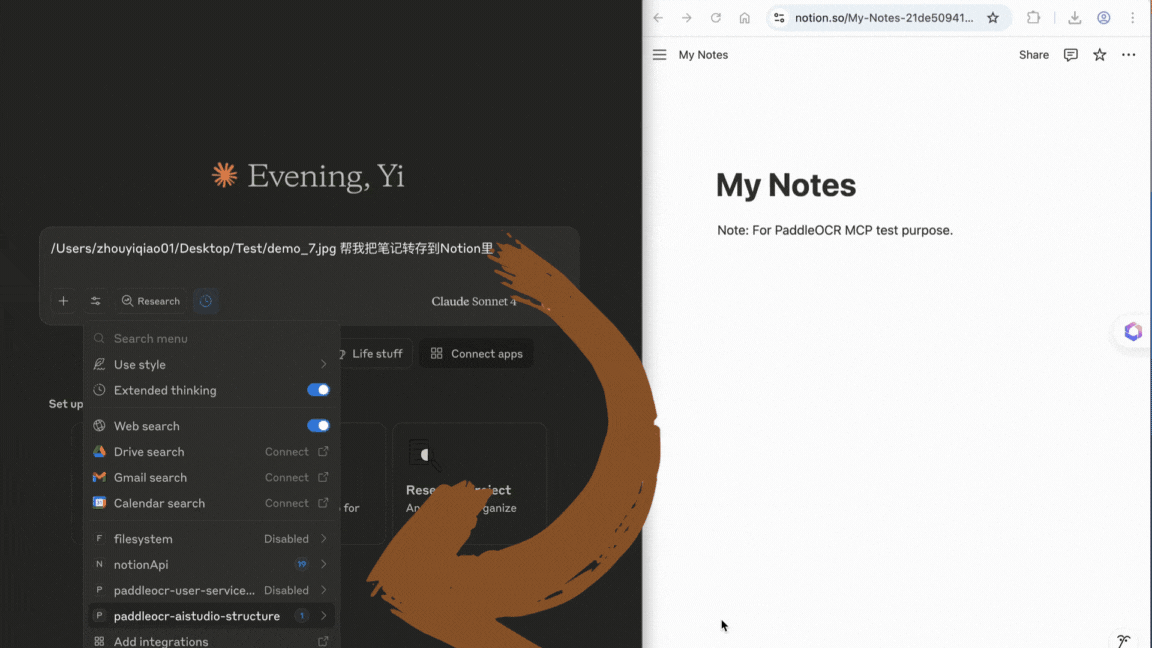This screenshot has width=1152, height=648.
Task: Select the notionApi menu entry
Action: coord(212,564)
